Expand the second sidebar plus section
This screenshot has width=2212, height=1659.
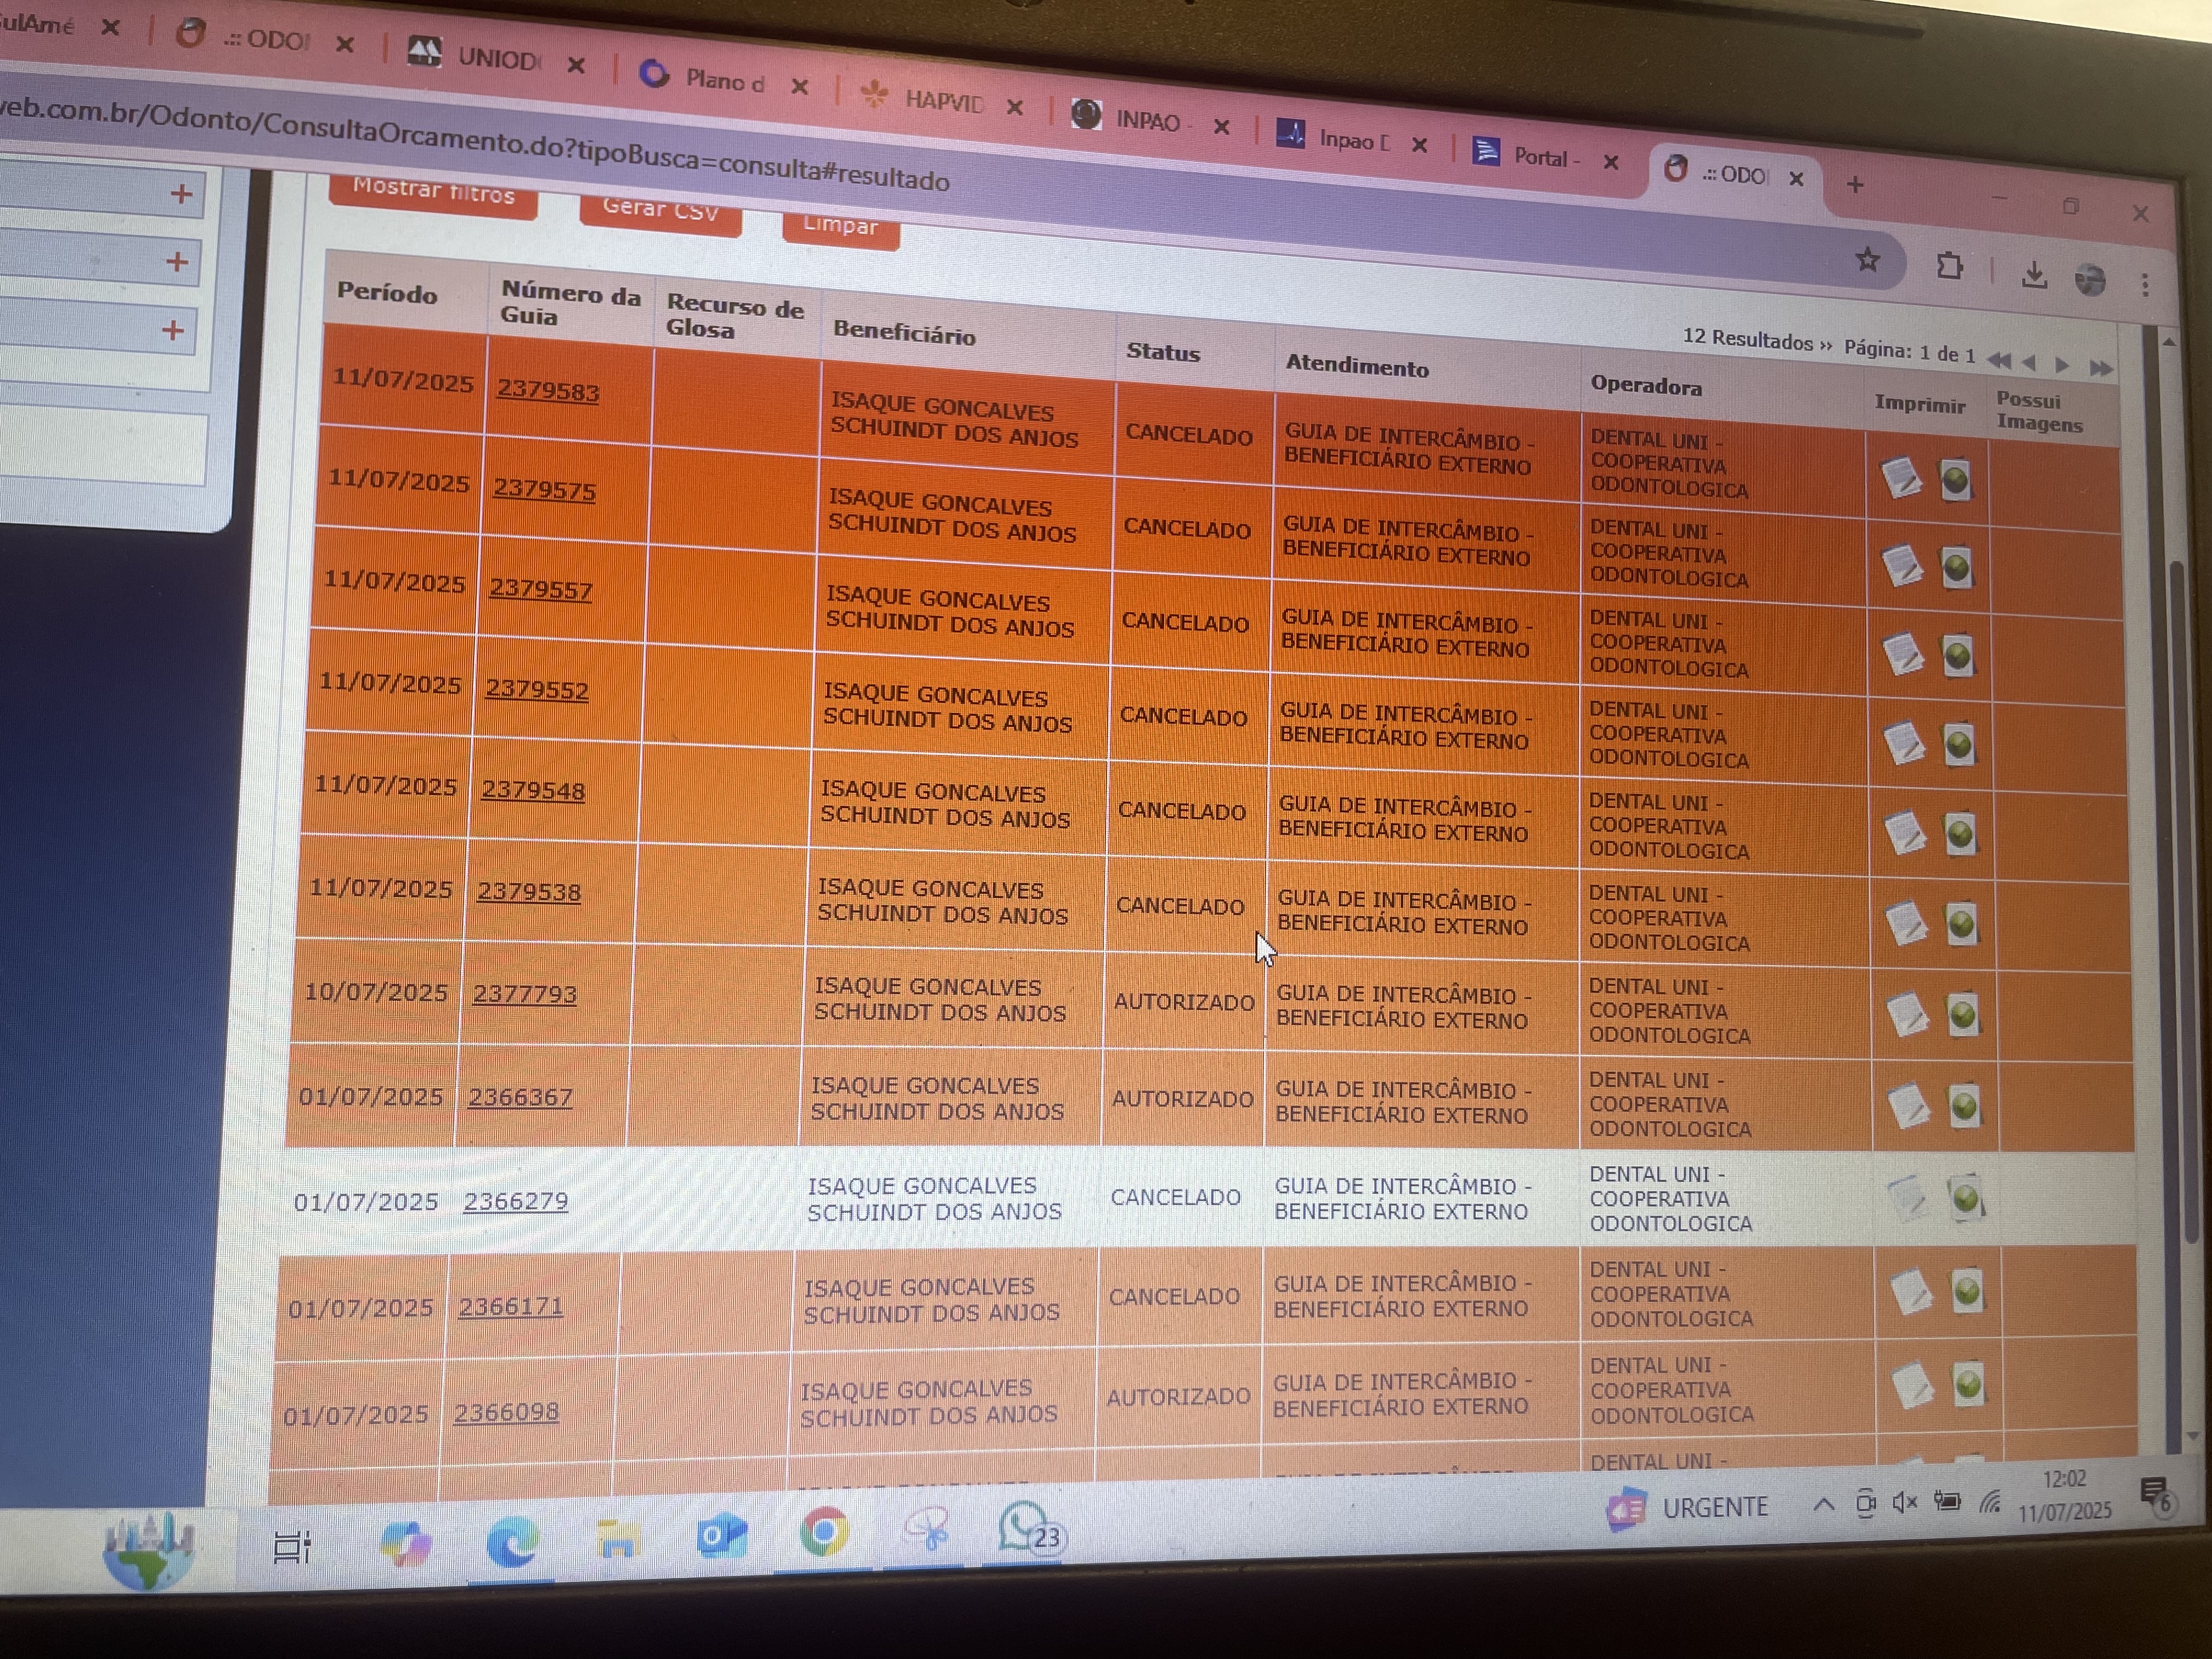tap(177, 262)
